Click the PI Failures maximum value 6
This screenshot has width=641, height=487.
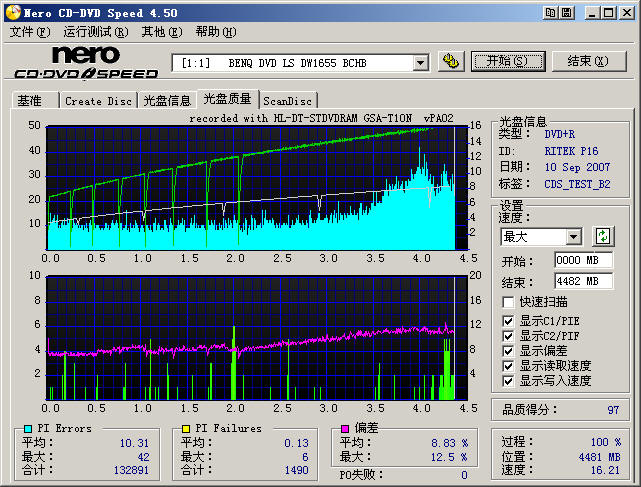(x=305, y=457)
